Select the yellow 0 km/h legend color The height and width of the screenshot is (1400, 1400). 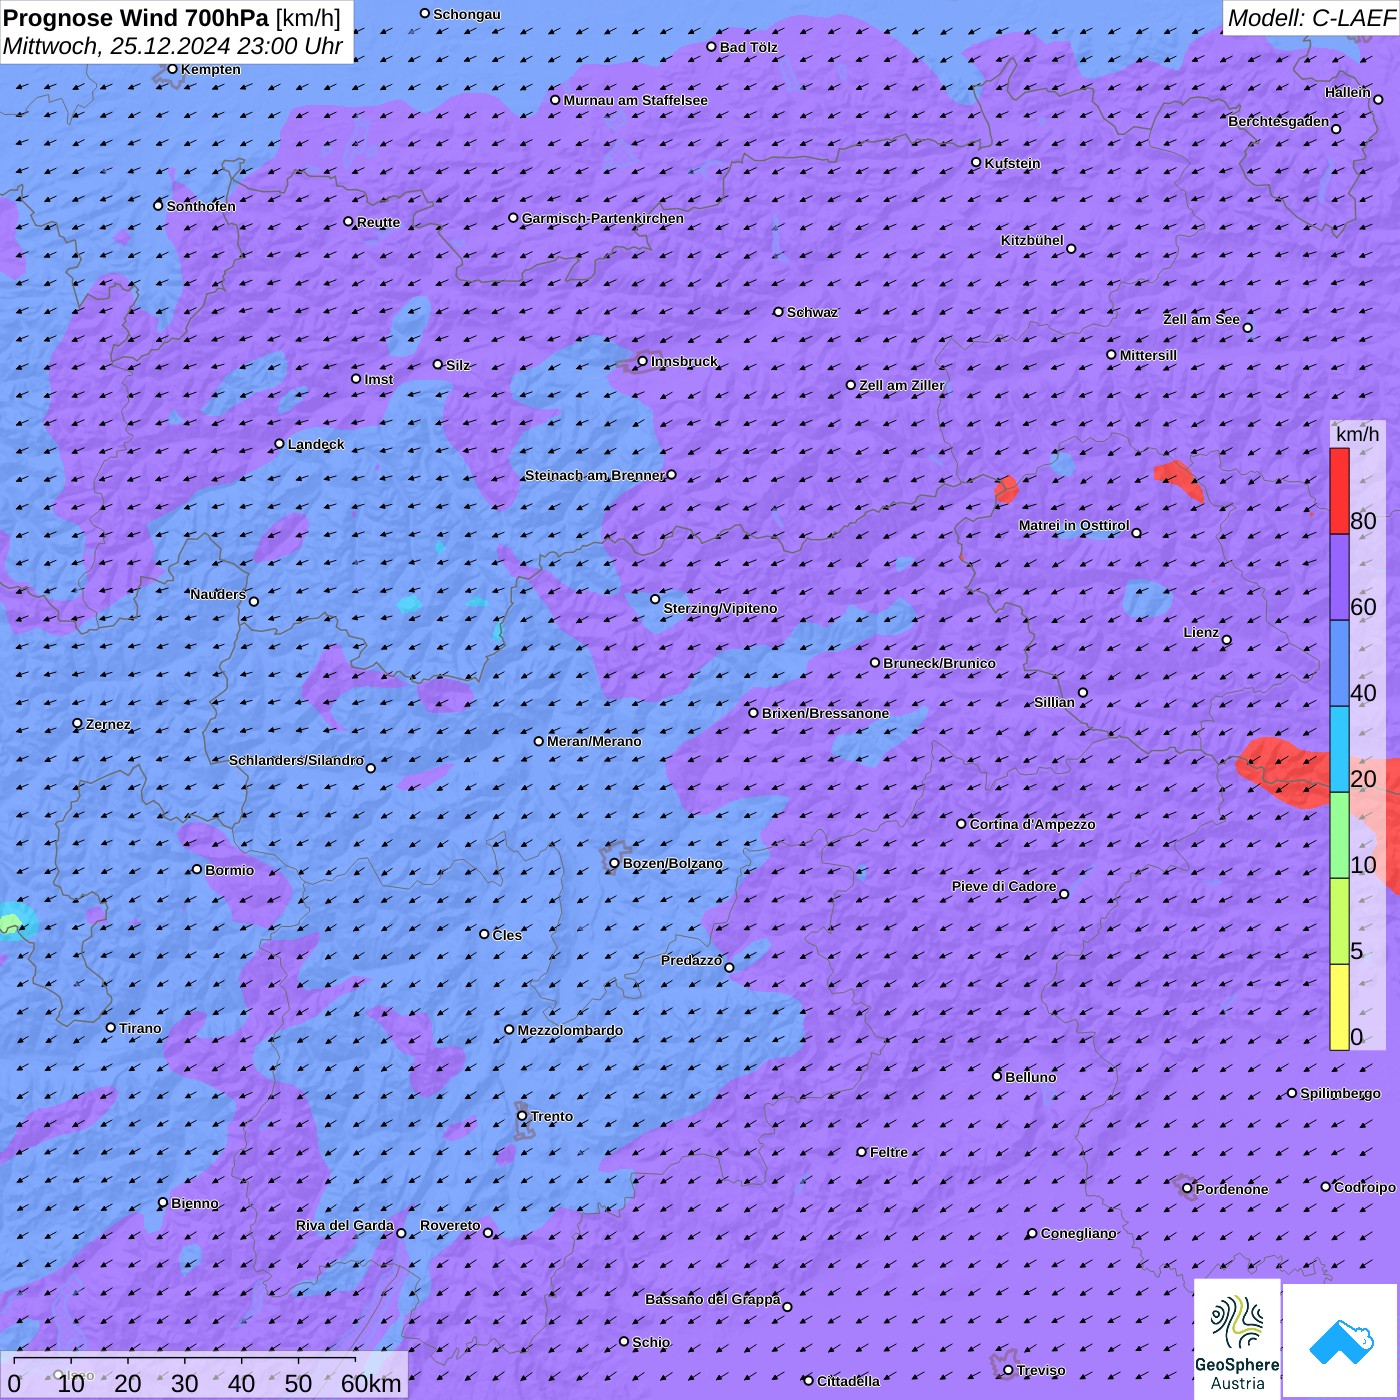(1339, 1008)
